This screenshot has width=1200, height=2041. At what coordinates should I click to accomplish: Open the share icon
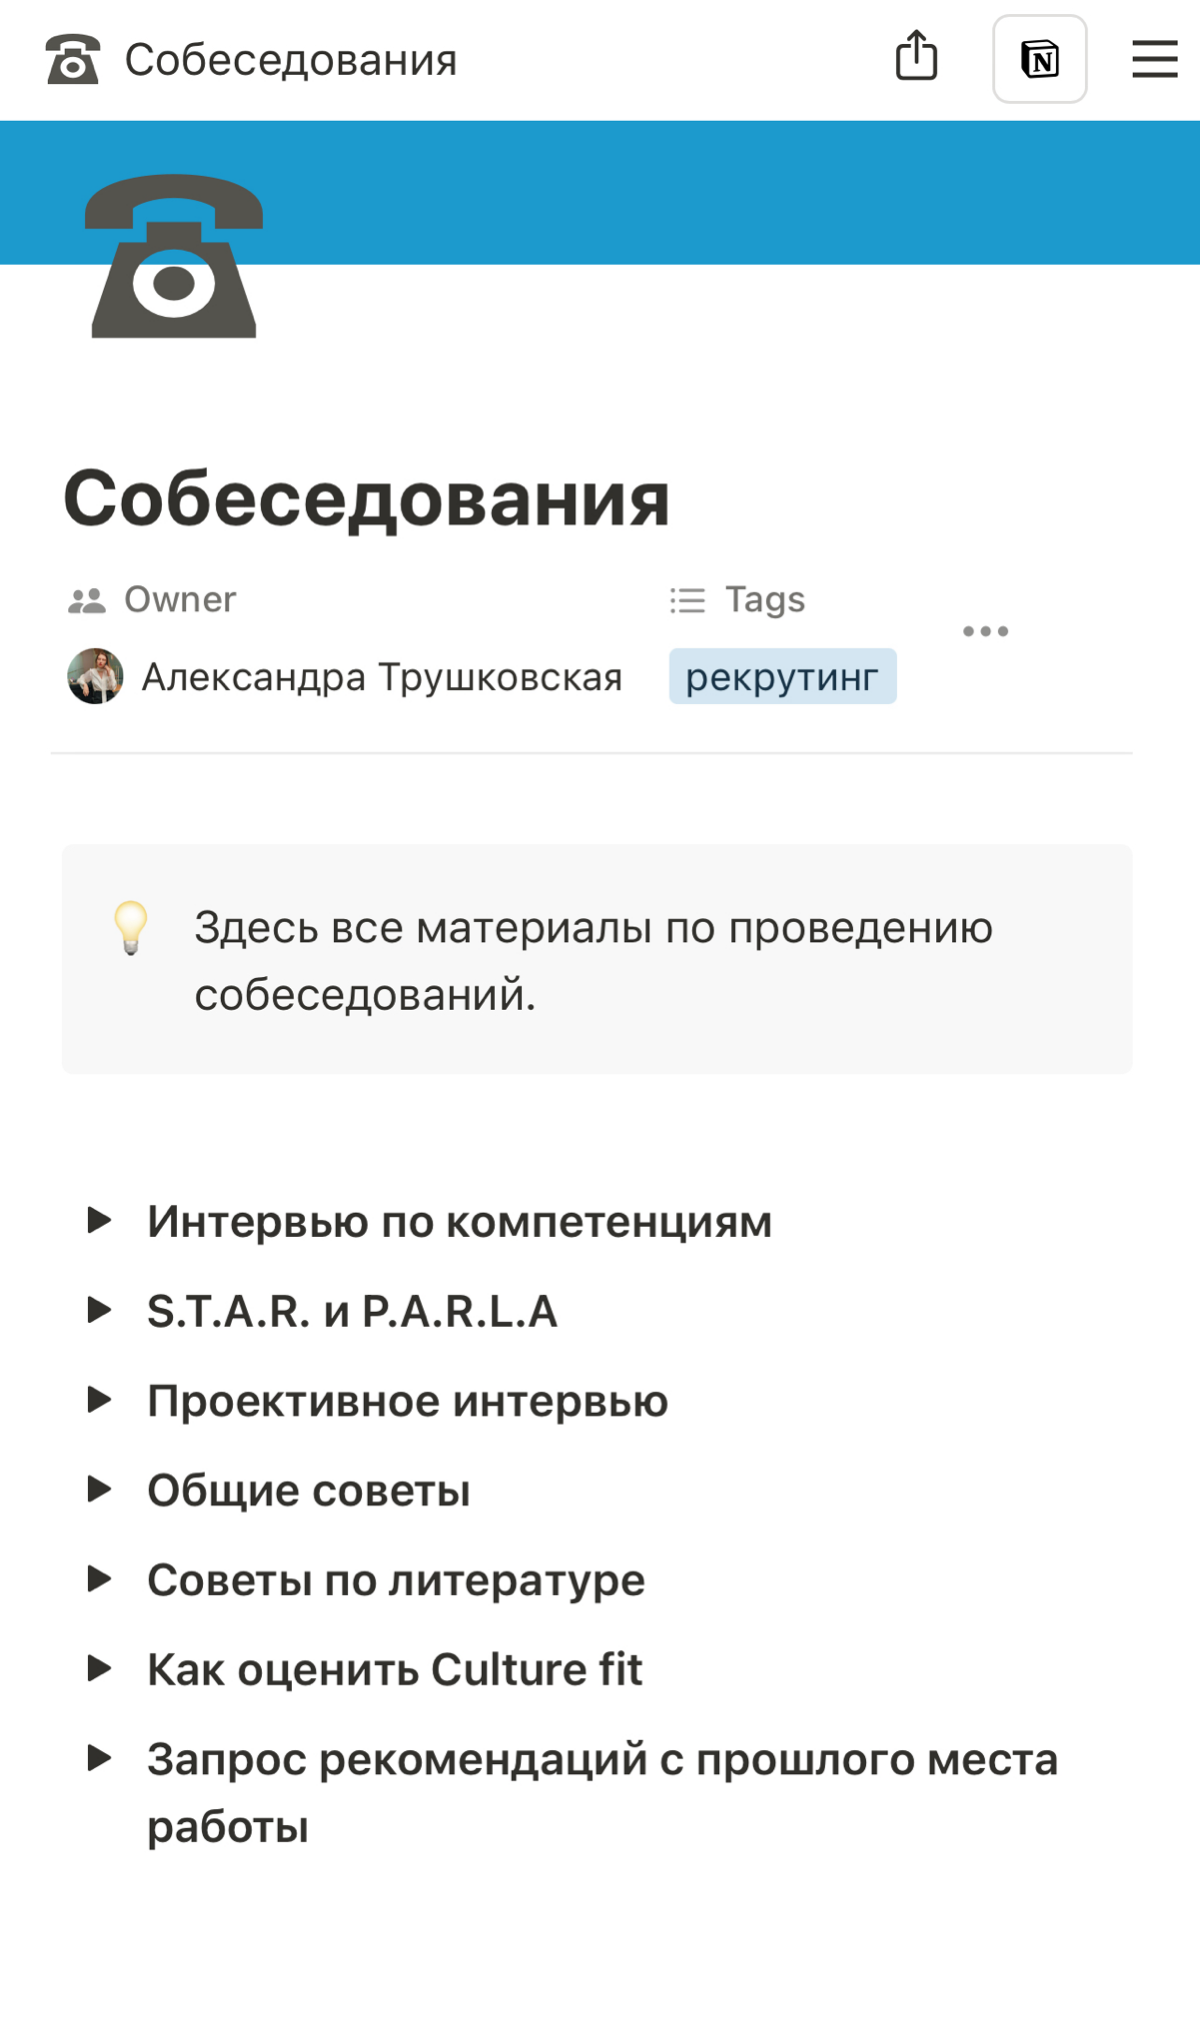pyautogui.click(x=917, y=58)
